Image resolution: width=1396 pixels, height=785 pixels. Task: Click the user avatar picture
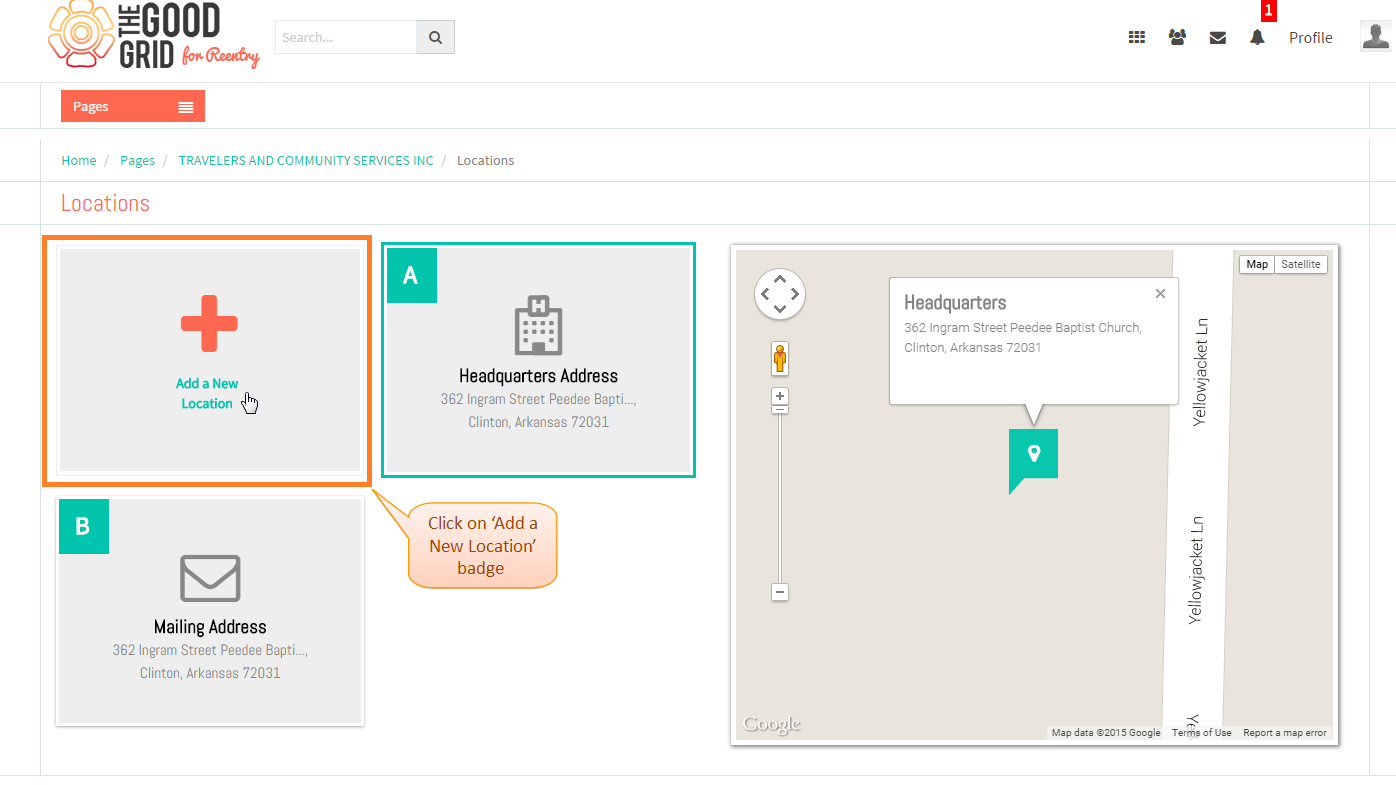1376,36
